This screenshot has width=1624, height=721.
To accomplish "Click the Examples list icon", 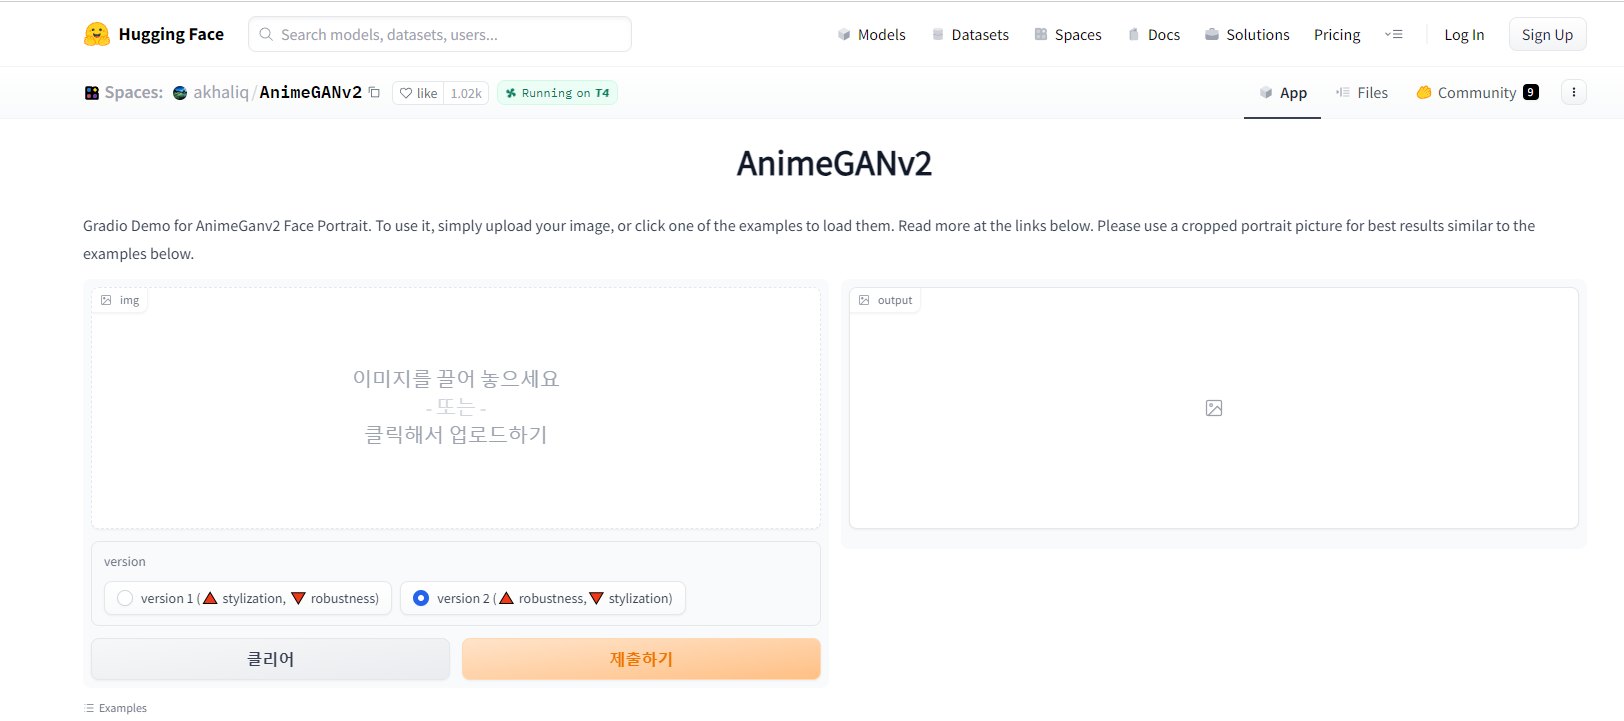I will click(x=89, y=708).
